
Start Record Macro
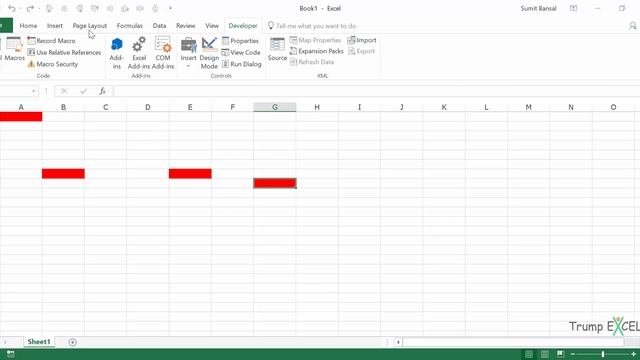pos(51,41)
